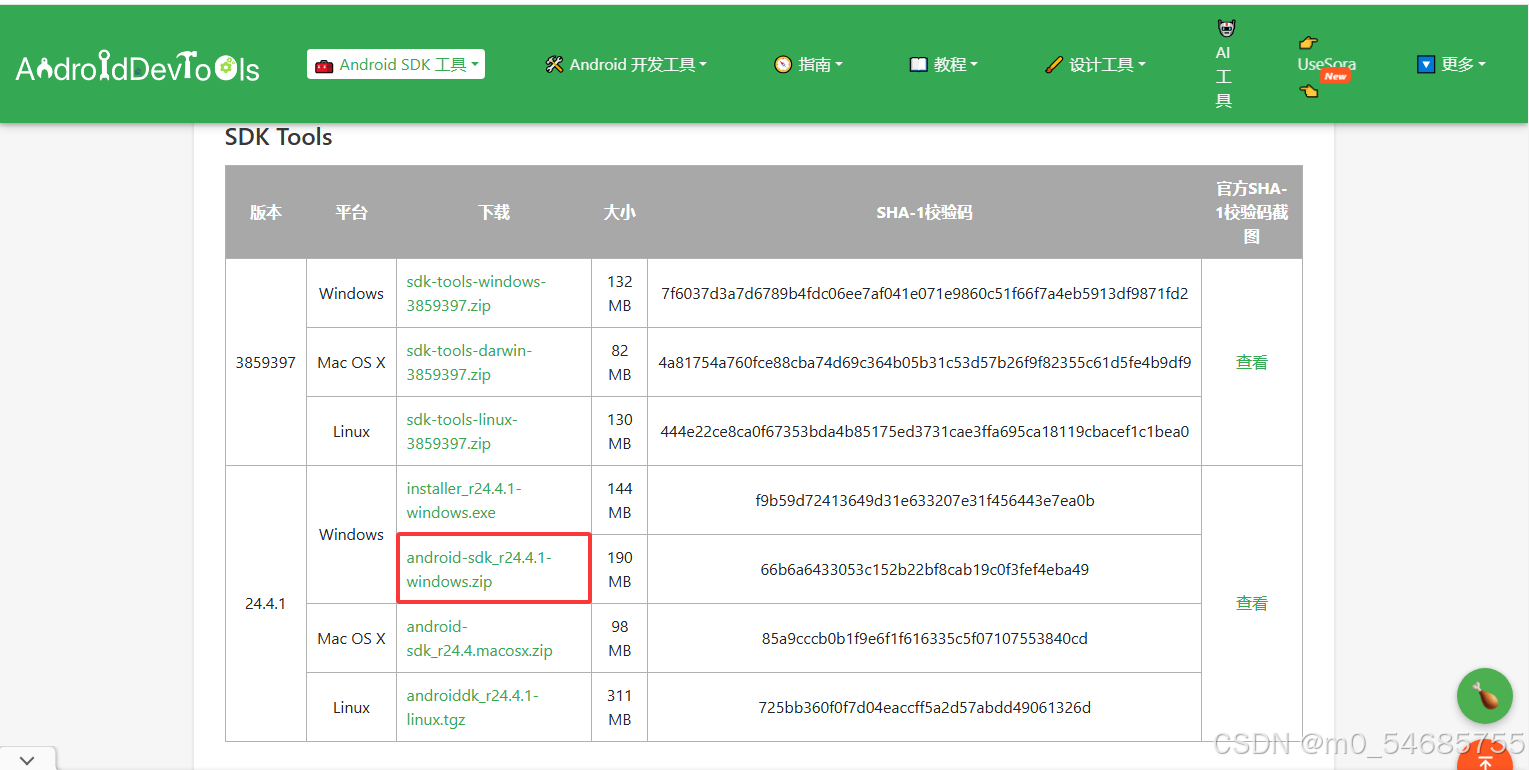Click the blue arrow icon beside 更多
The width and height of the screenshot is (1529, 770).
1427,64
